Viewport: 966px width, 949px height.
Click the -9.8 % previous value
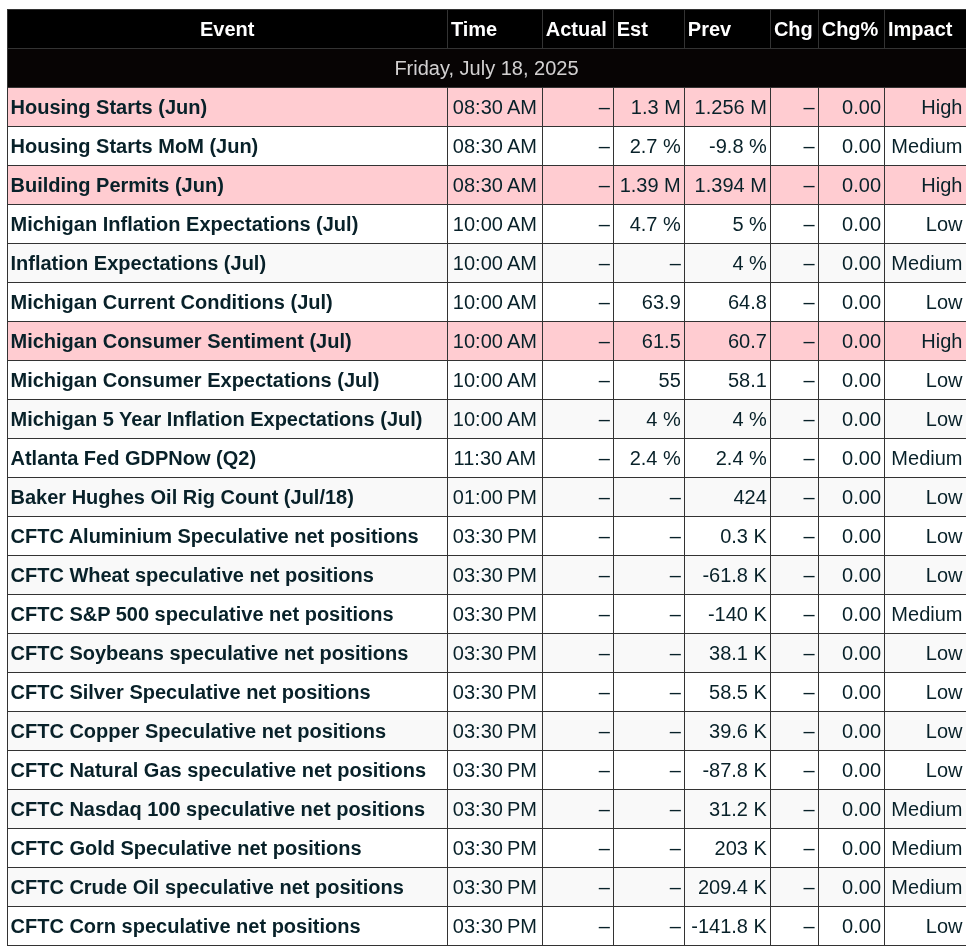click(x=737, y=146)
